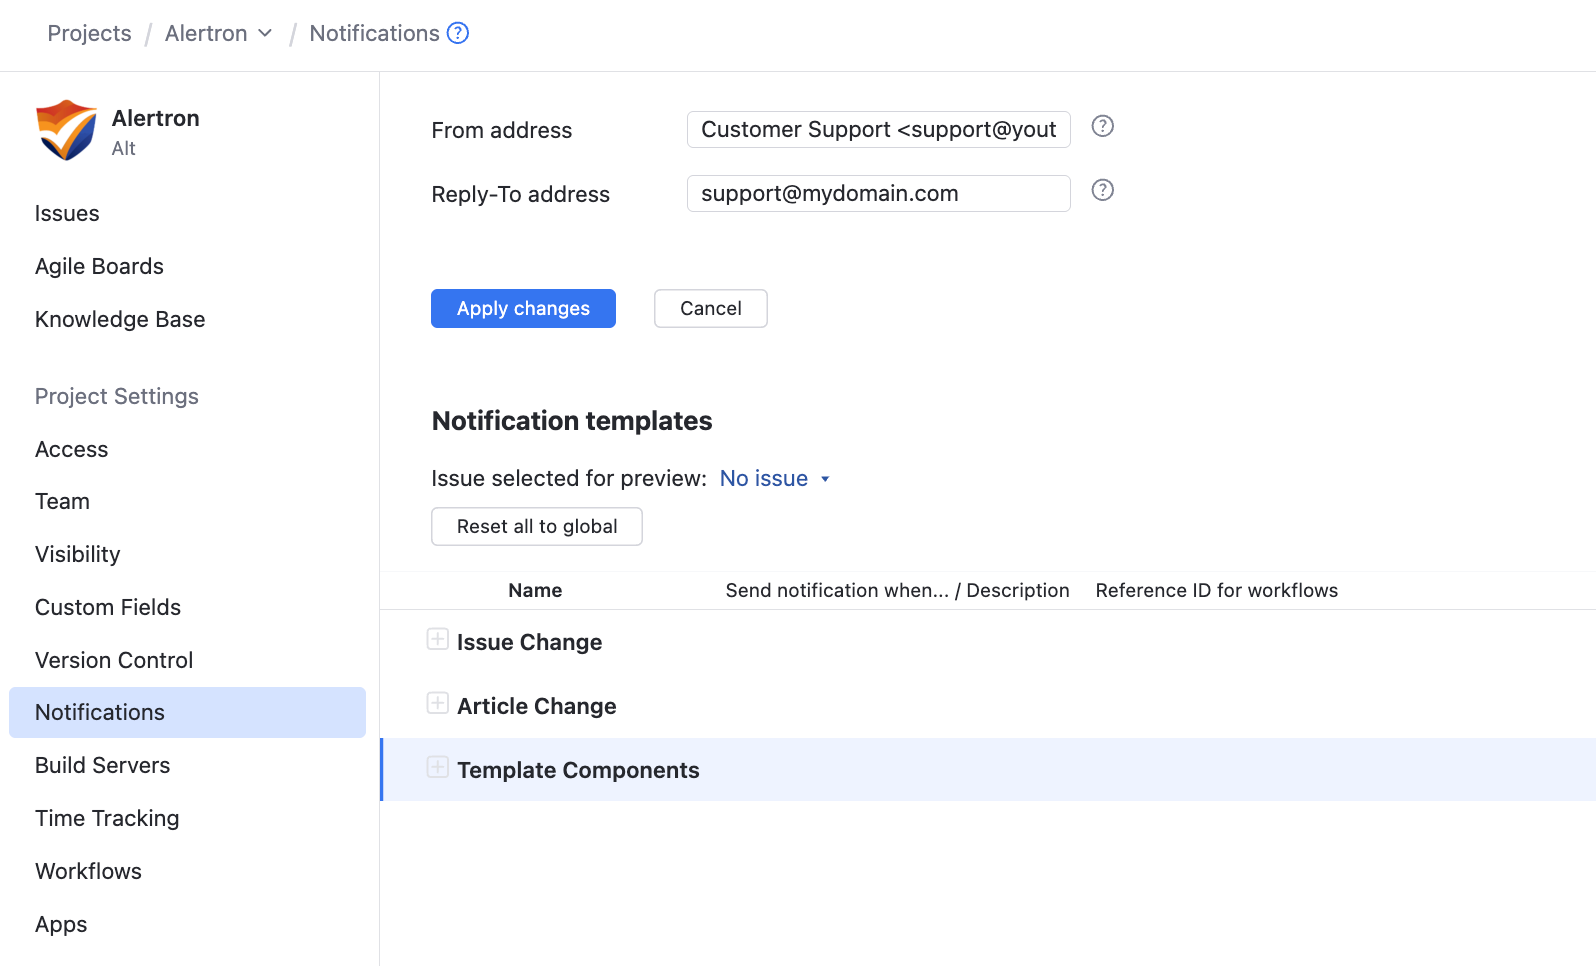This screenshot has width=1596, height=966.
Task: Focus the Reply-To address field
Action: (x=878, y=193)
